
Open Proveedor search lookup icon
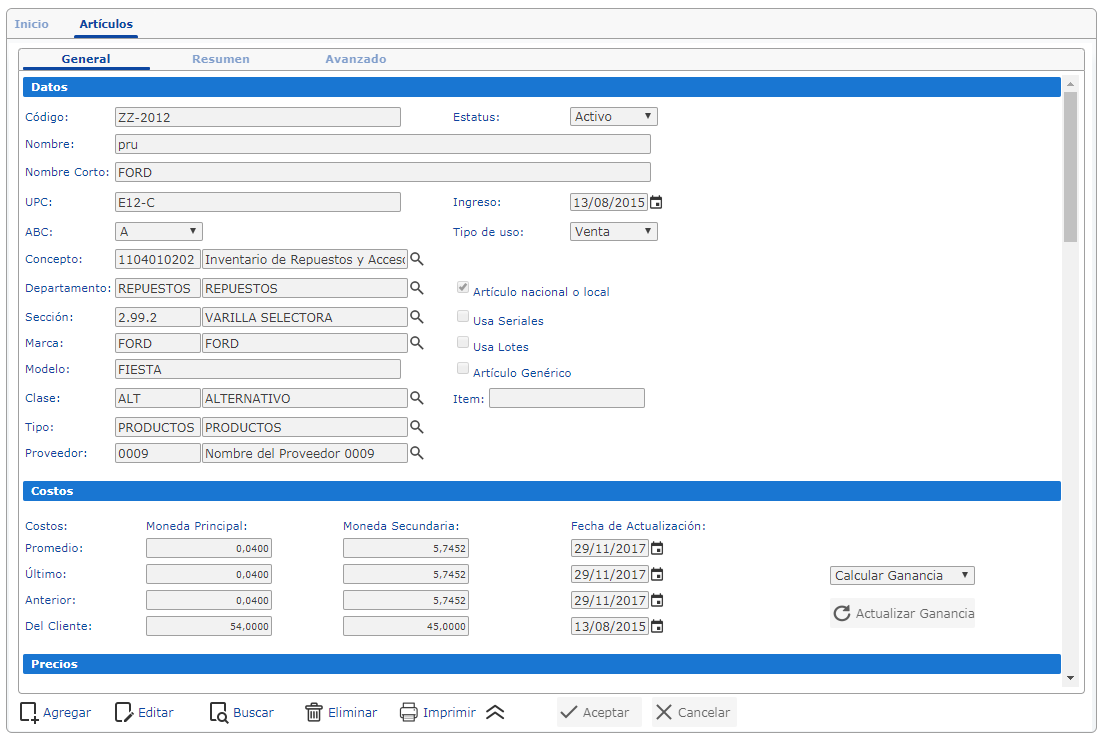[x=417, y=453]
